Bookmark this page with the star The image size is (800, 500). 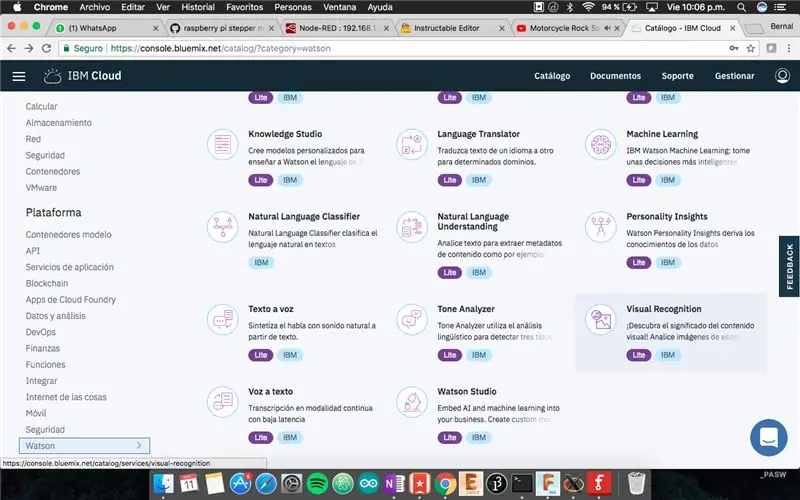click(751, 48)
